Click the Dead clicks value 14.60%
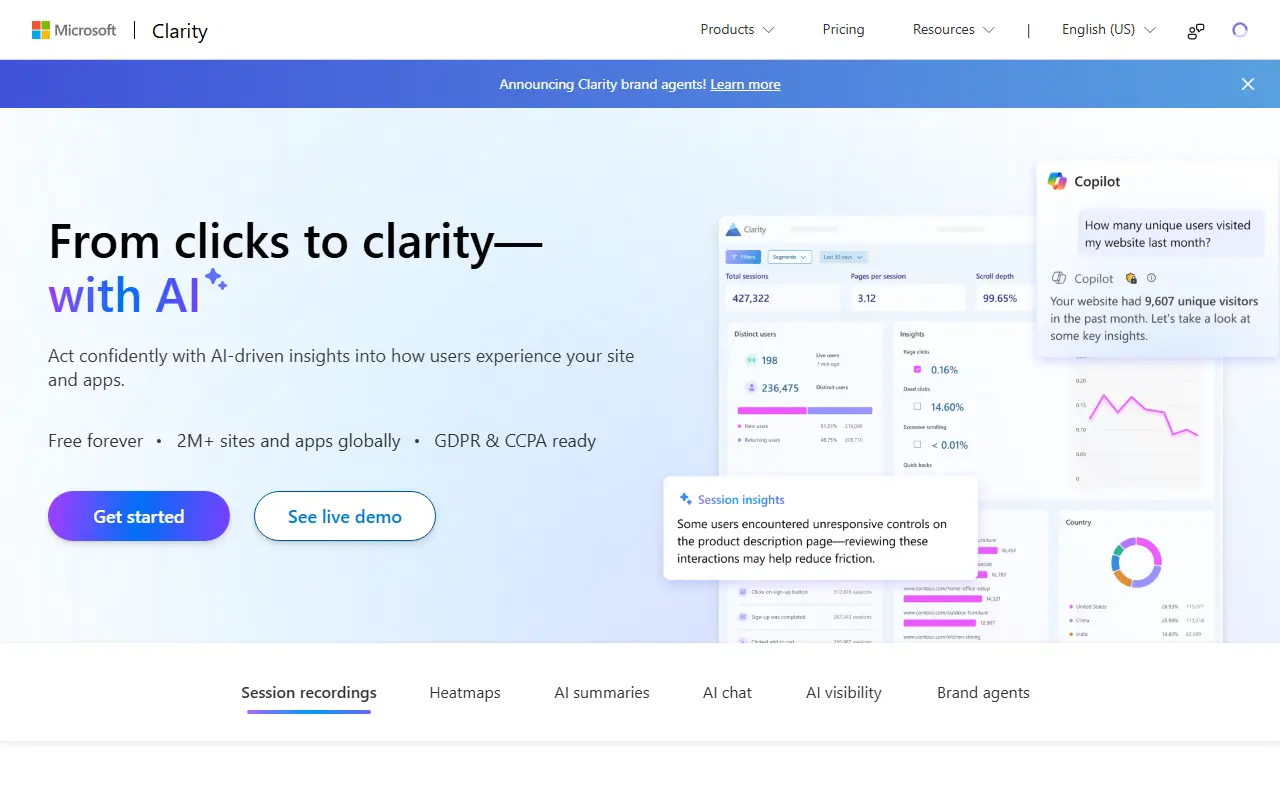Image resolution: width=1280 pixels, height=800 pixels. point(947,407)
